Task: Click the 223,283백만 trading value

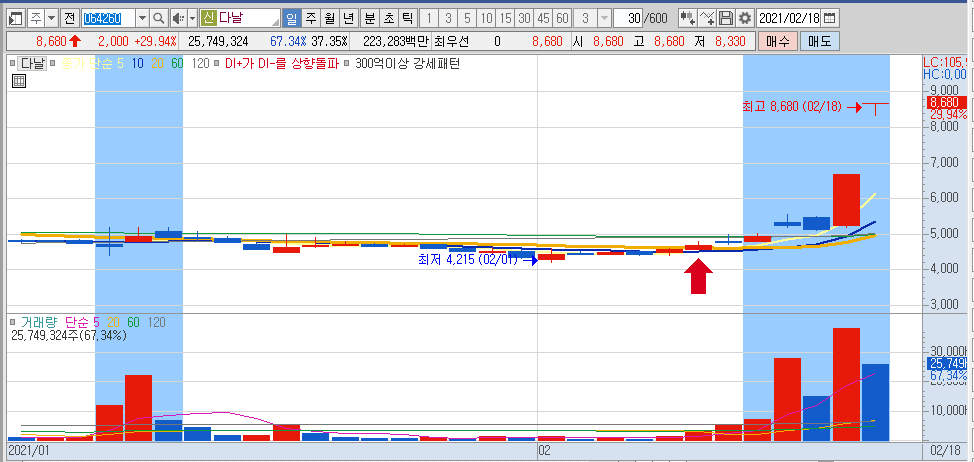Action: point(397,42)
